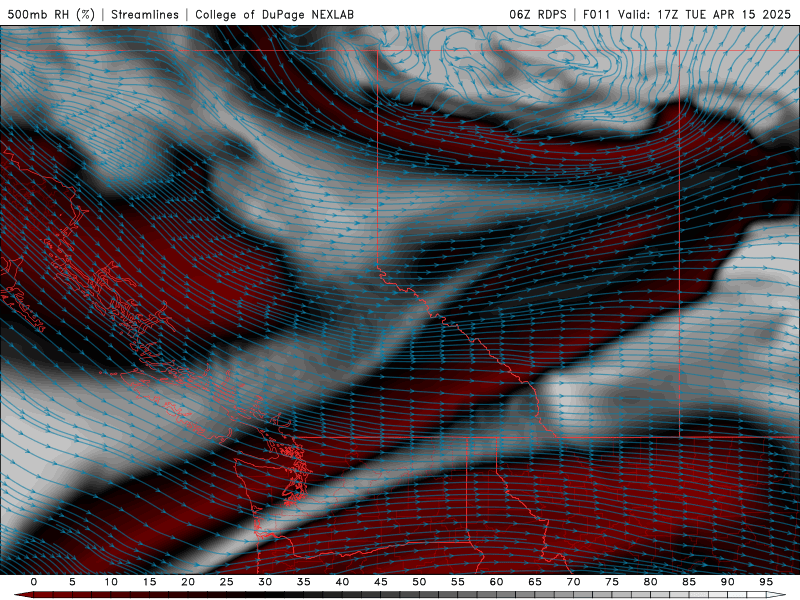Click the colorbar value label "95"
The width and height of the screenshot is (800, 600).
(766, 582)
